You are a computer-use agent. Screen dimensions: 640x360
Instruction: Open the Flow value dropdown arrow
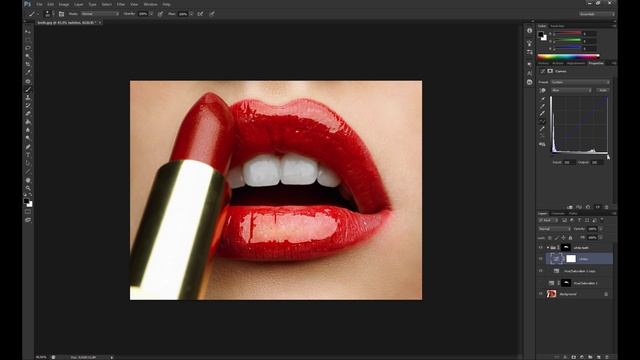191,14
